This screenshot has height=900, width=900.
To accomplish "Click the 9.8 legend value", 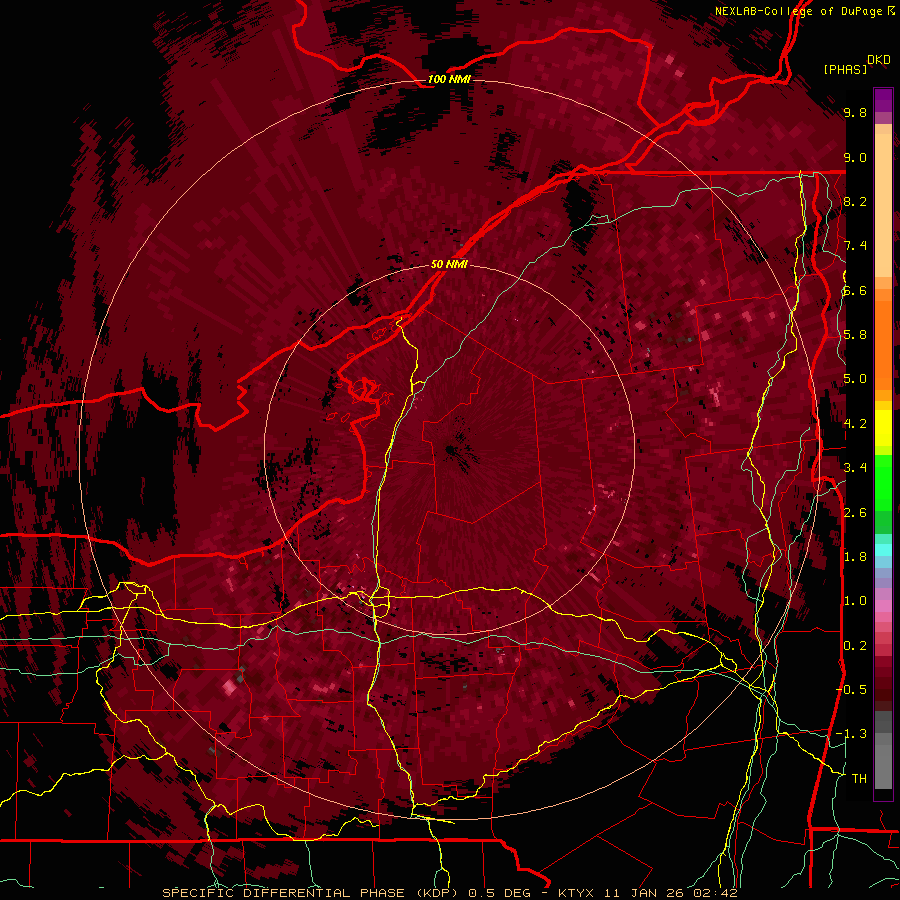I will (x=855, y=112).
